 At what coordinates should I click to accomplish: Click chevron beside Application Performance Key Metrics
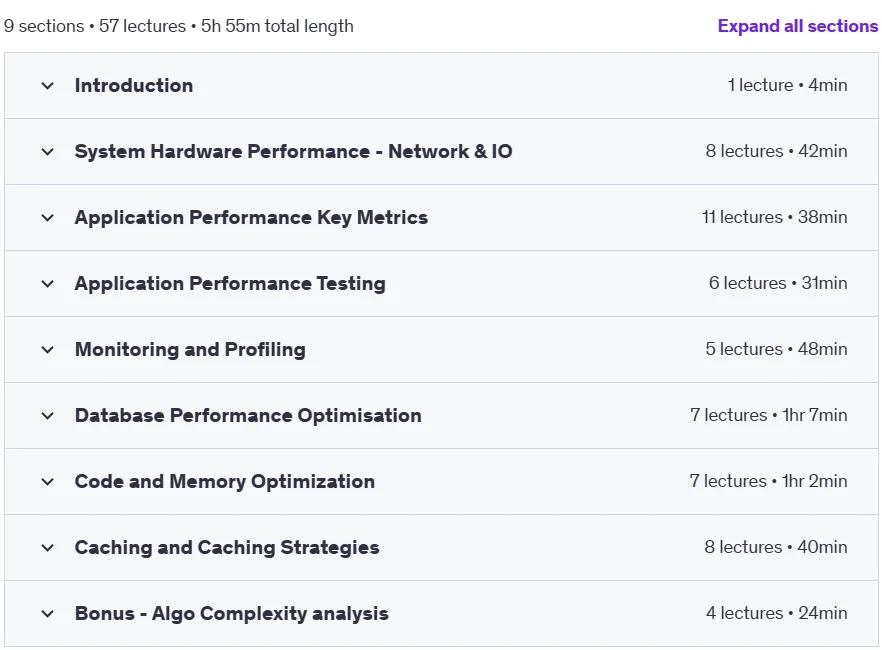[48, 218]
